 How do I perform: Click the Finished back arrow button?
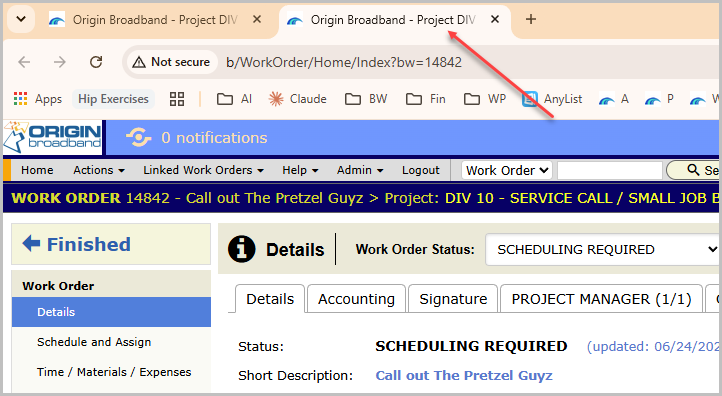pyautogui.click(x=111, y=244)
